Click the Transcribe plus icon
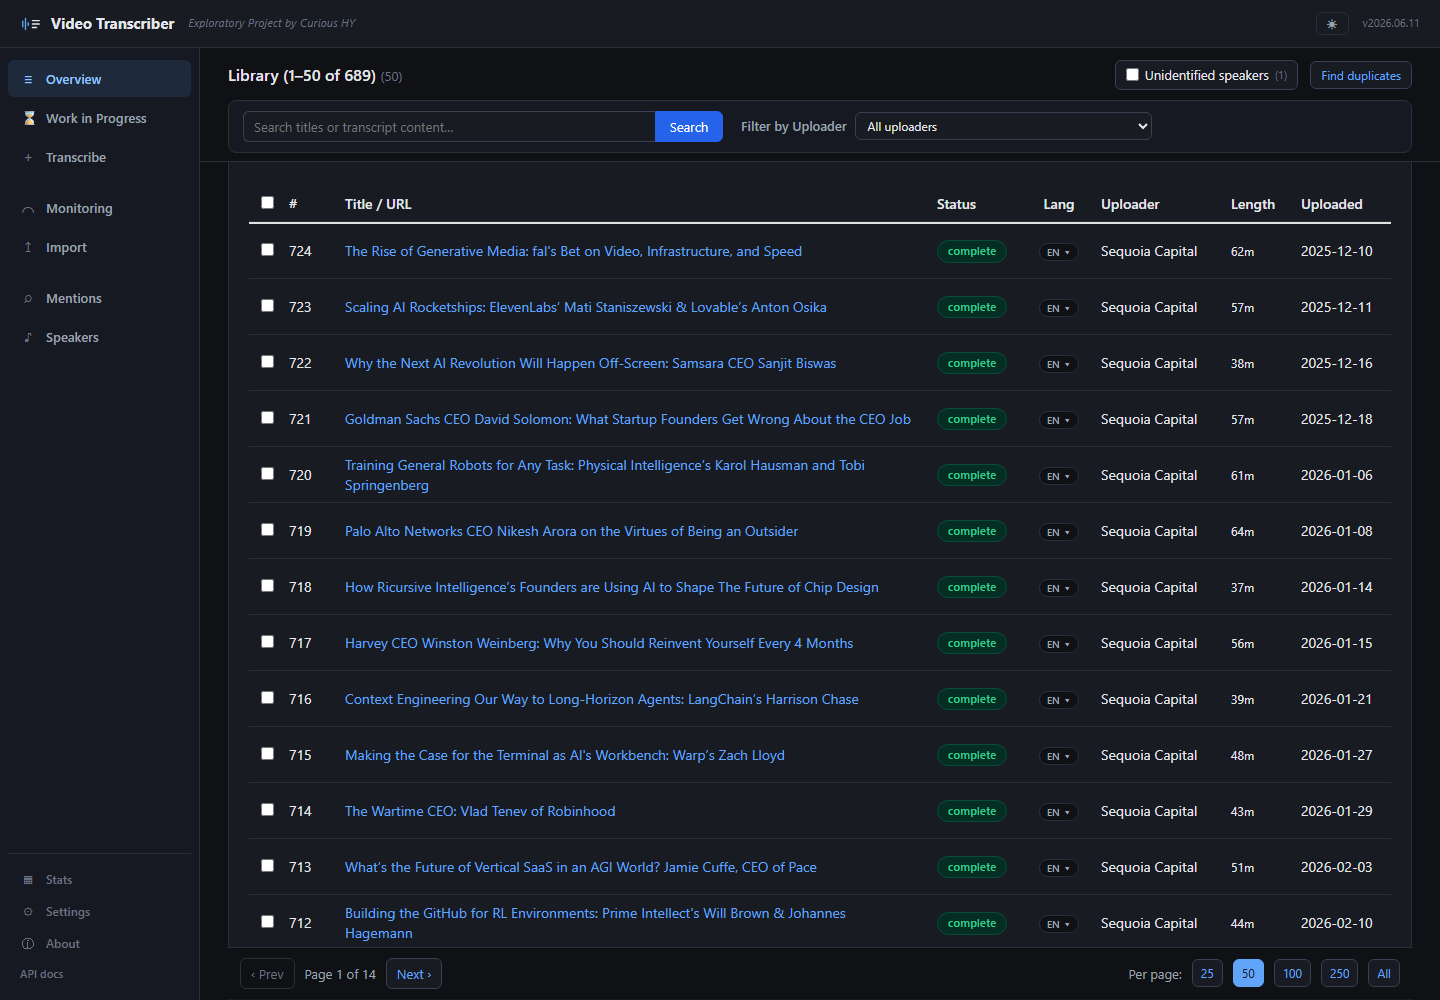Screen dimensions: 1440x1000 tap(28, 158)
